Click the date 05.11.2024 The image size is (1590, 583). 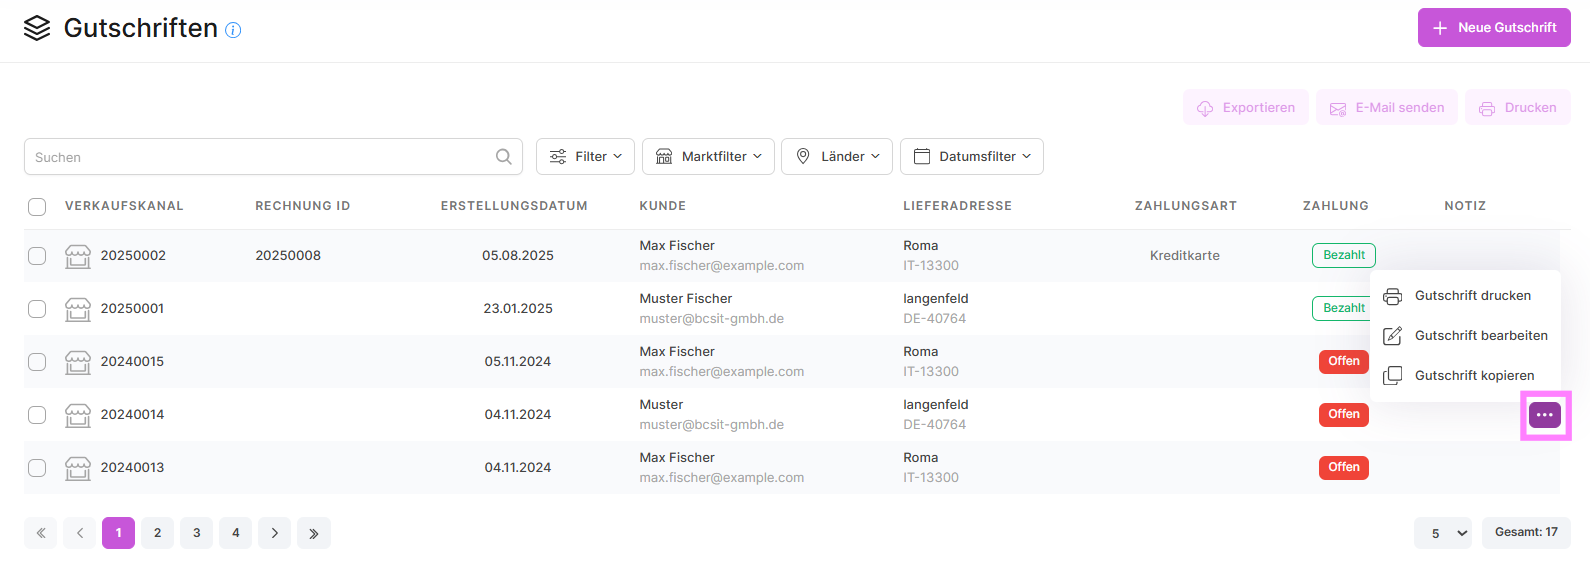coord(518,362)
